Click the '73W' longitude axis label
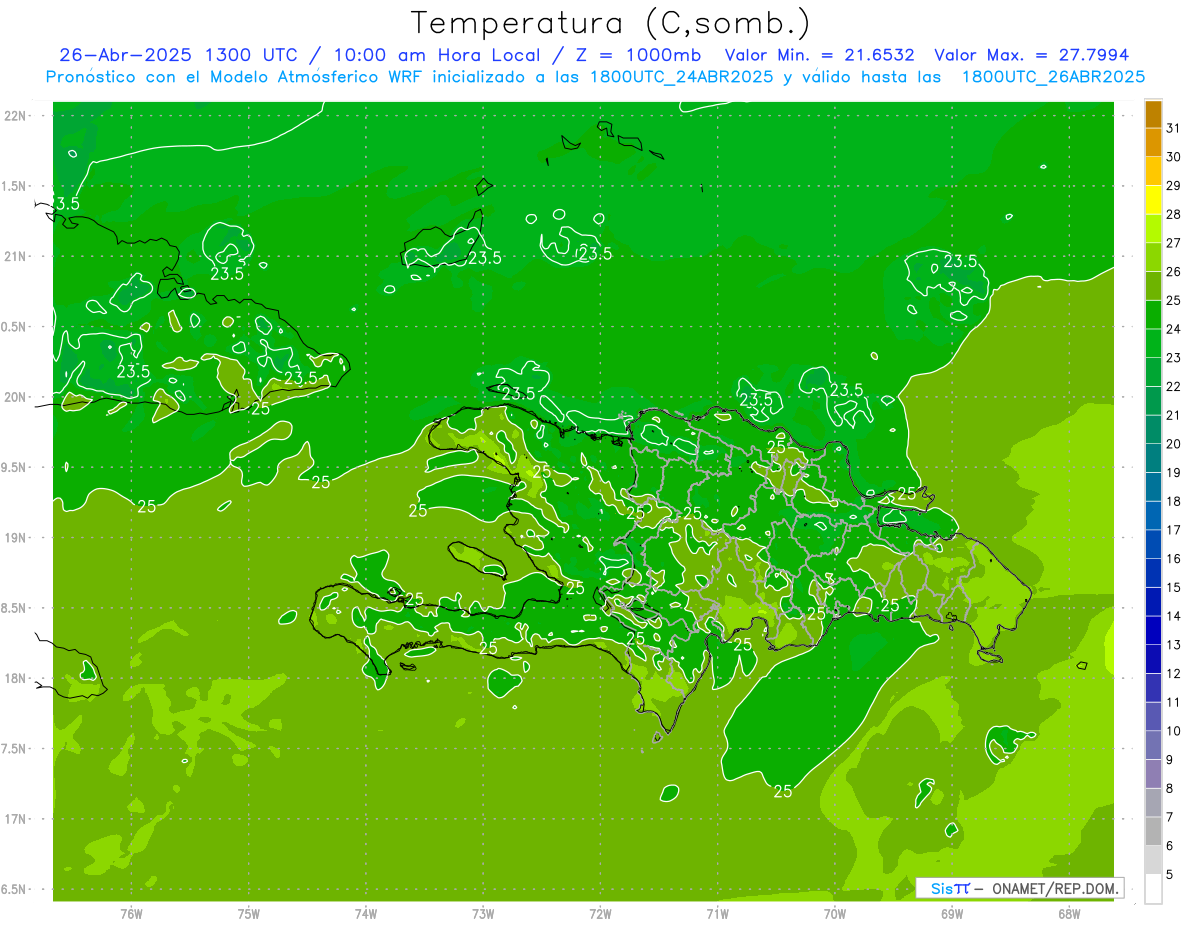 483,914
